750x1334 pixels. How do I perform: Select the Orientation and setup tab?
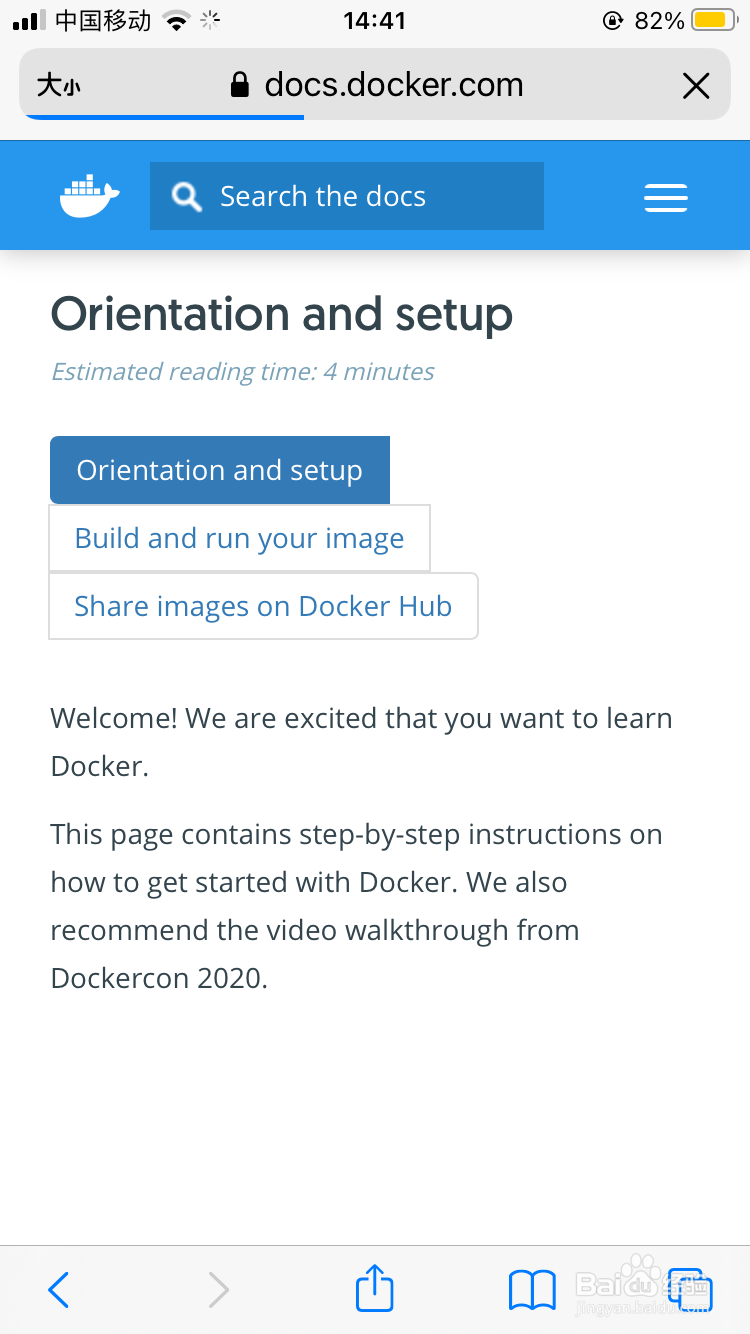tap(220, 470)
